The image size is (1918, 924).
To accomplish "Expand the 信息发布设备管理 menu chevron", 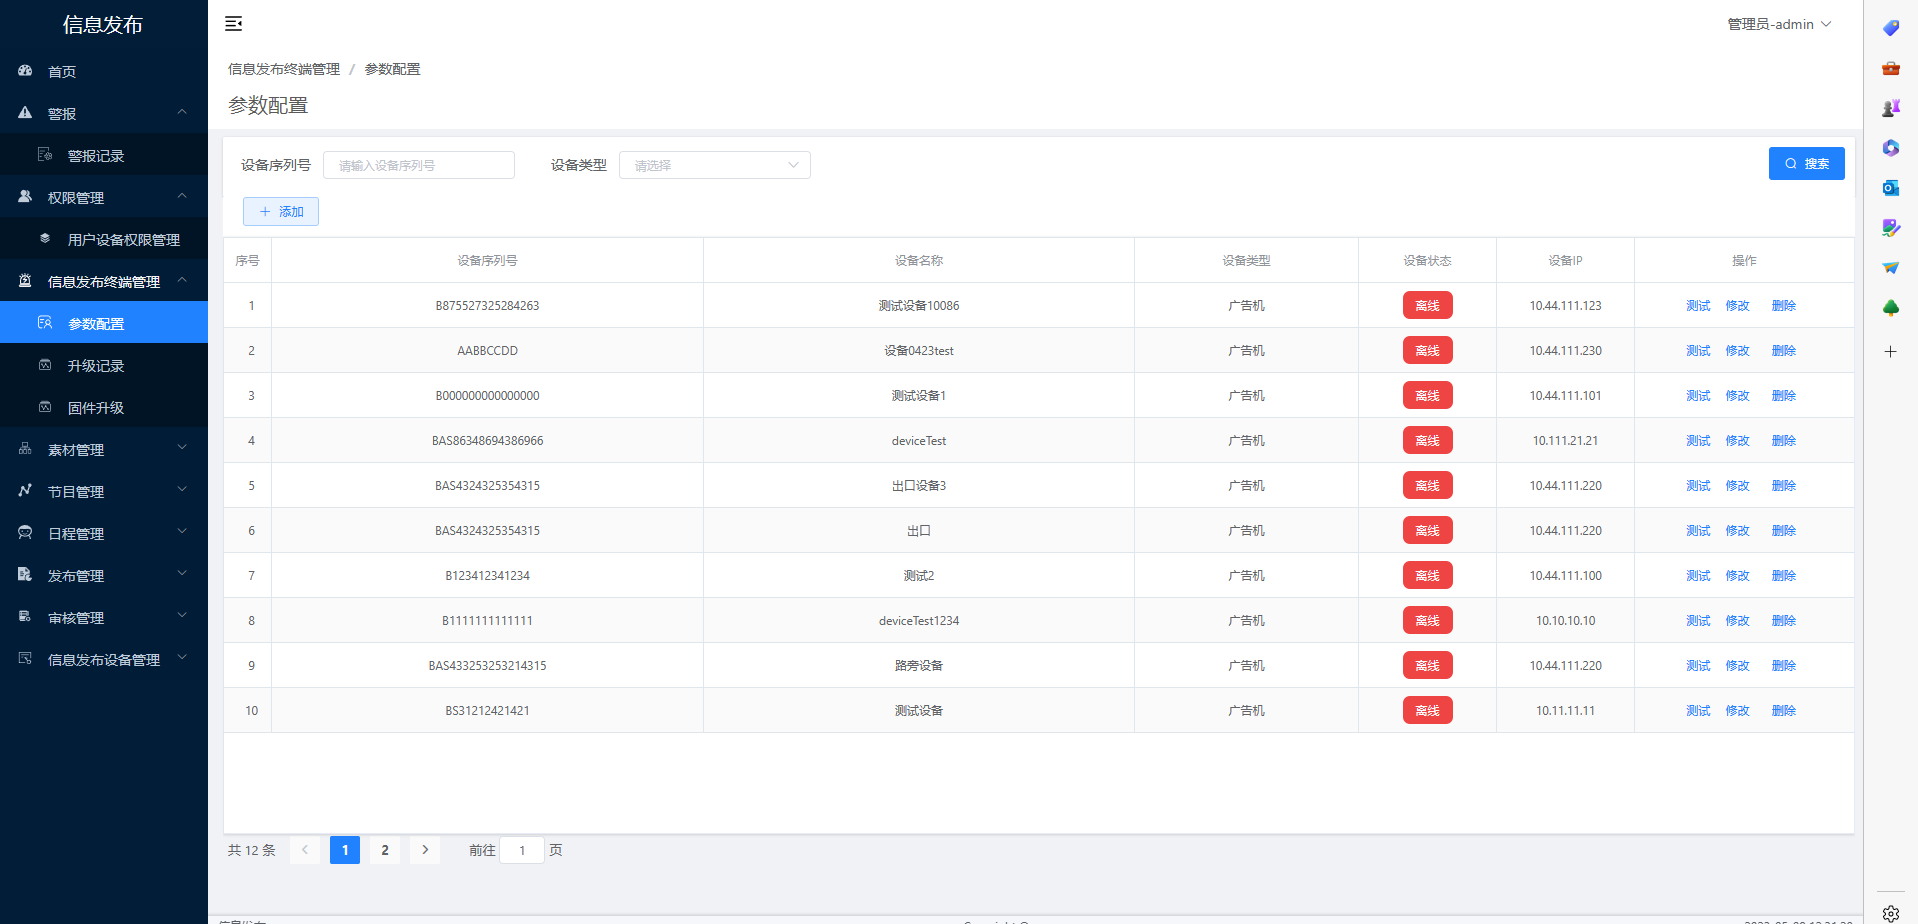I will [x=182, y=658].
